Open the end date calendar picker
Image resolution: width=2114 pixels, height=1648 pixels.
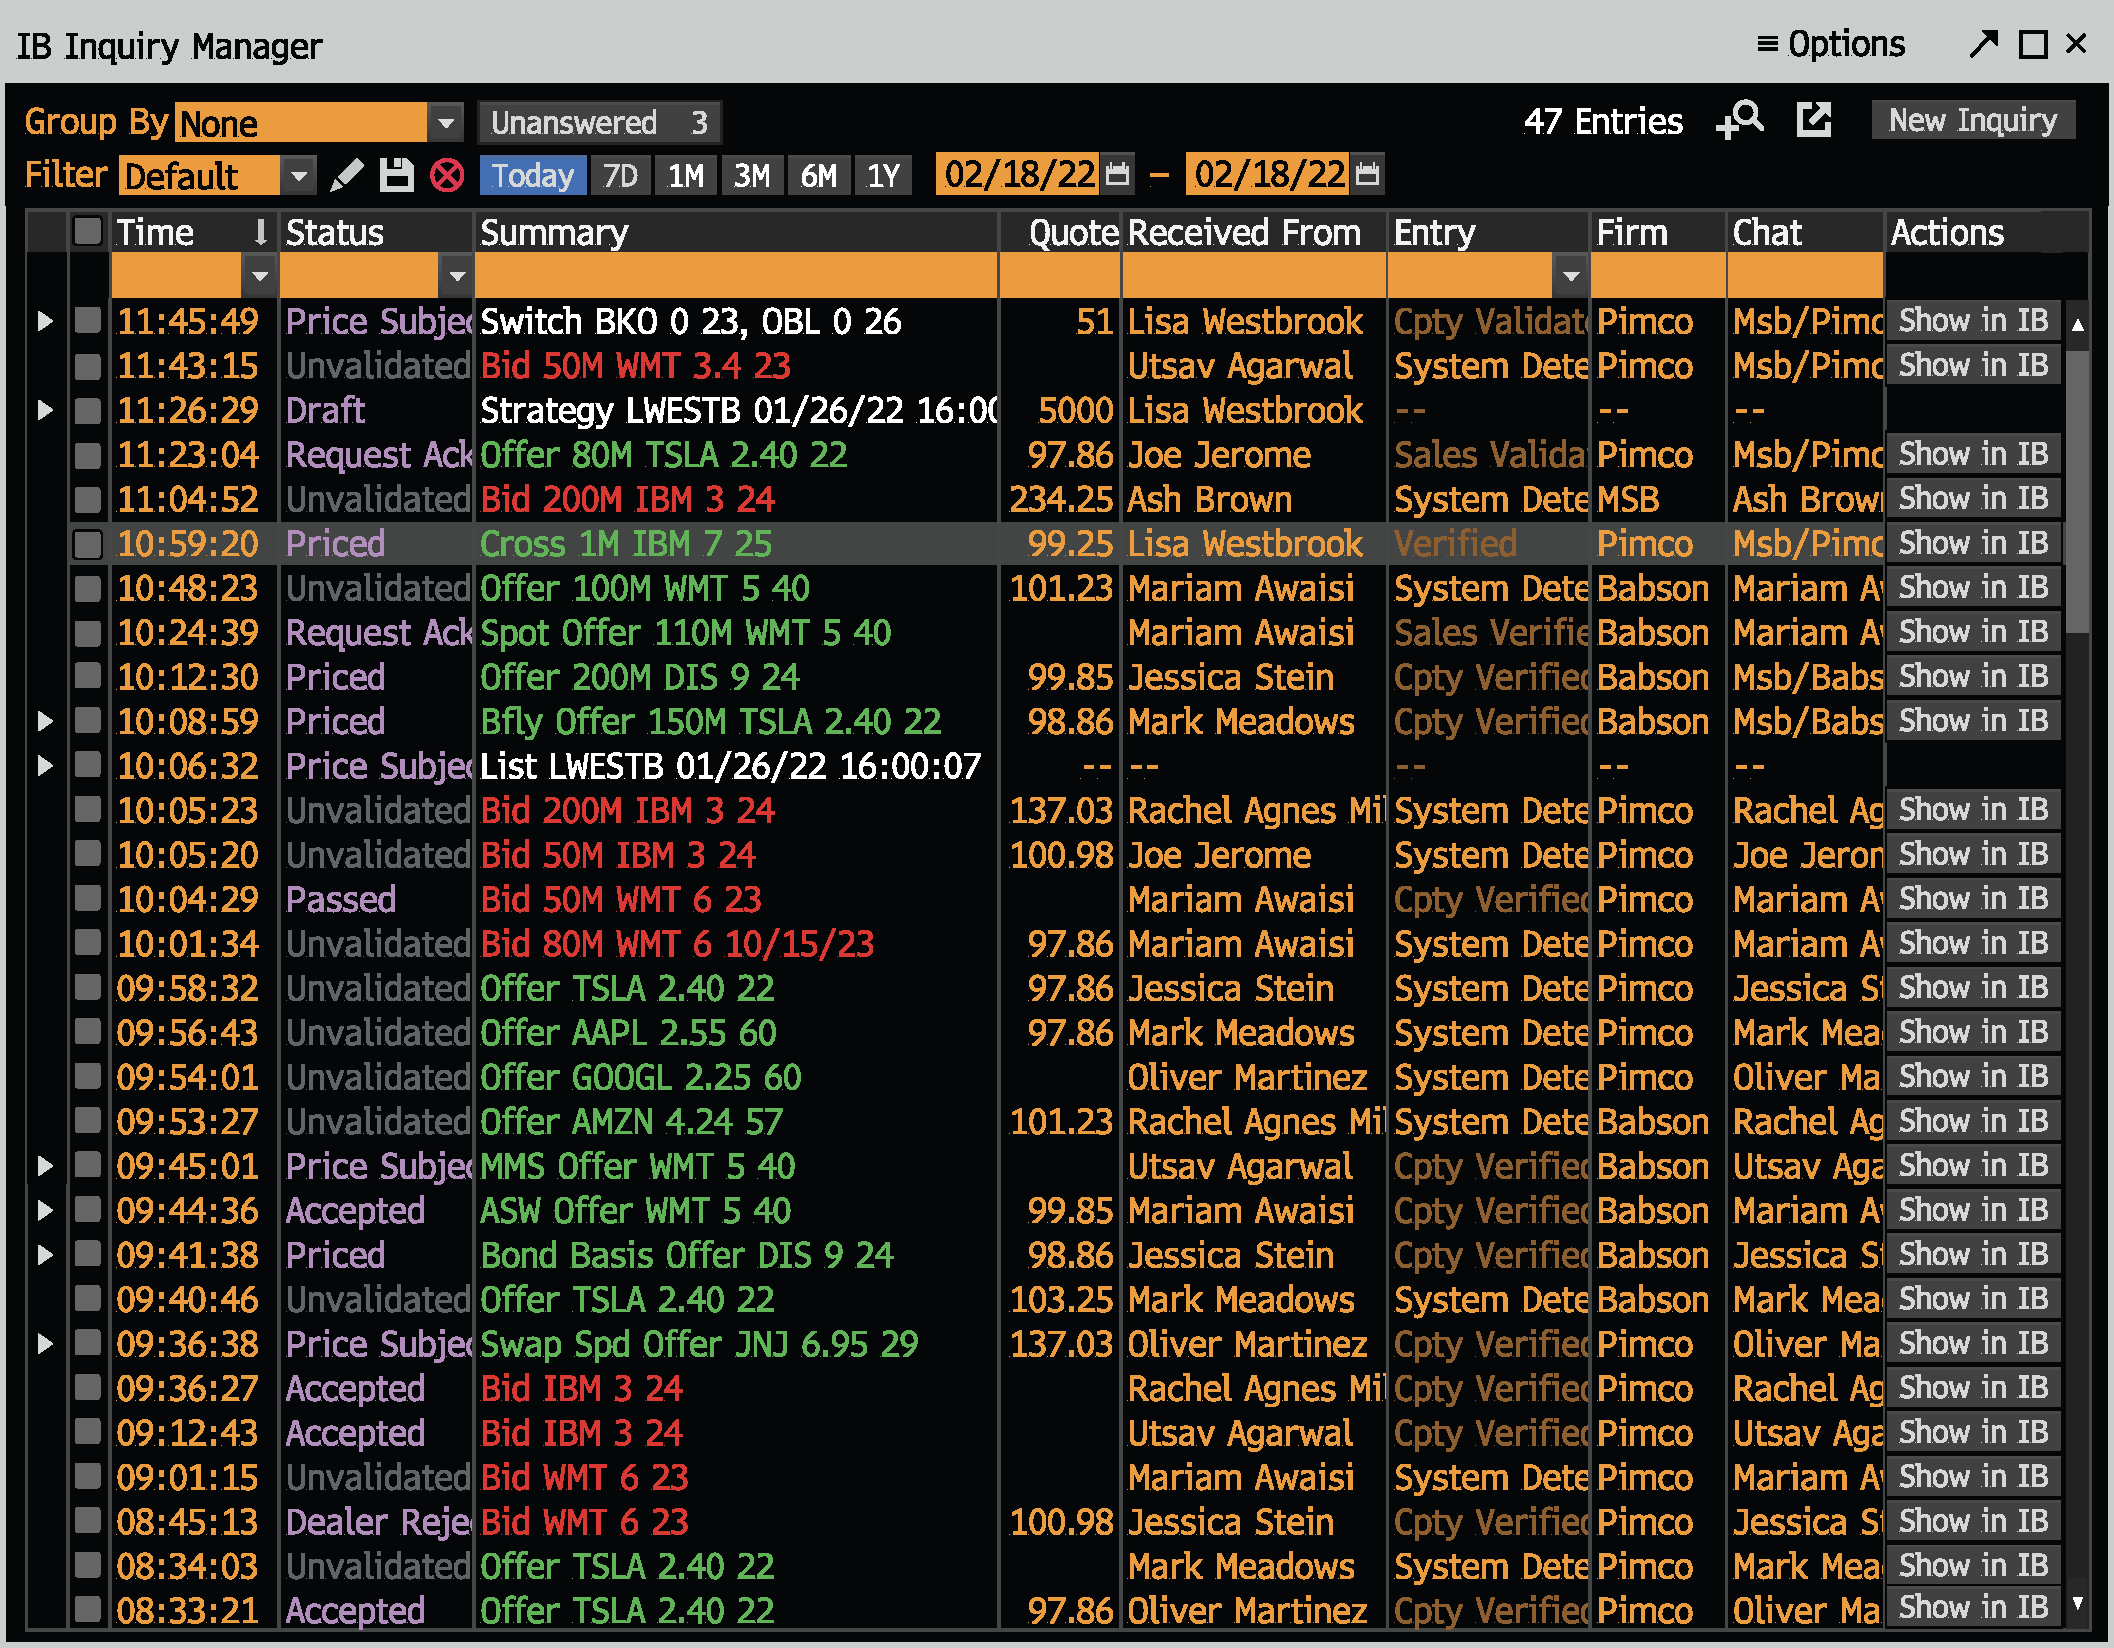pyautogui.click(x=1367, y=175)
